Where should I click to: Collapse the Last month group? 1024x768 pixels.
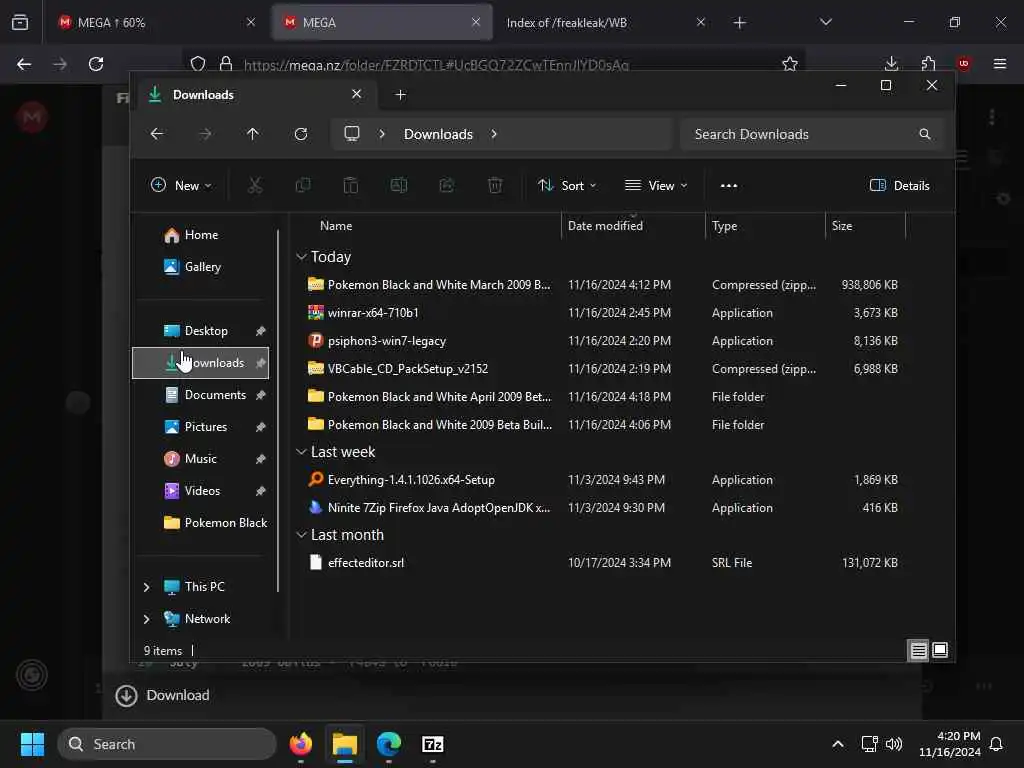pyautogui.click(x=301, y=535)
